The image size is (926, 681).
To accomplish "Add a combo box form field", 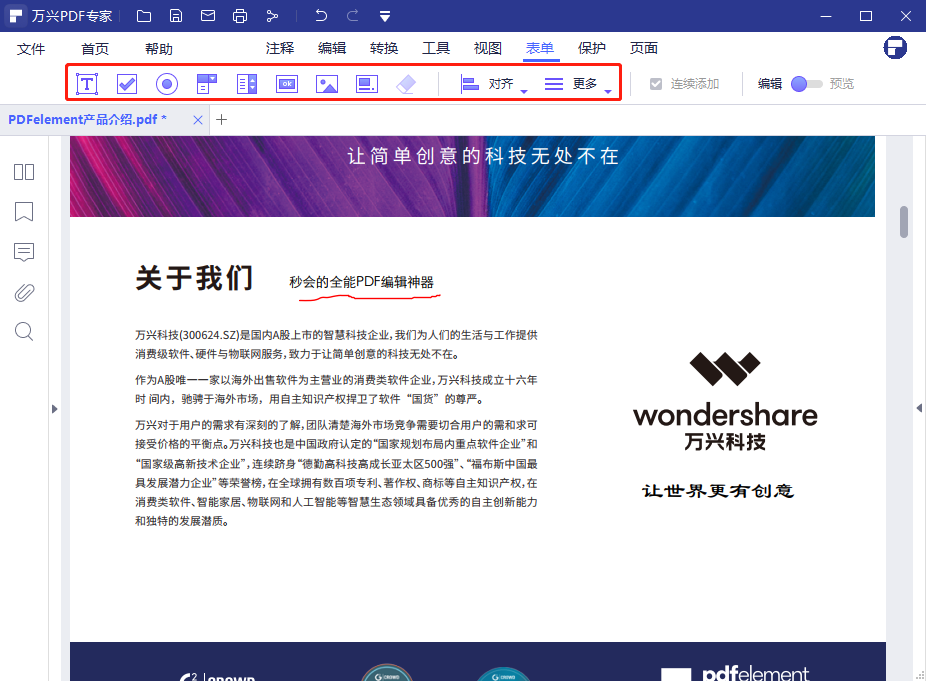I will (207, 84).
